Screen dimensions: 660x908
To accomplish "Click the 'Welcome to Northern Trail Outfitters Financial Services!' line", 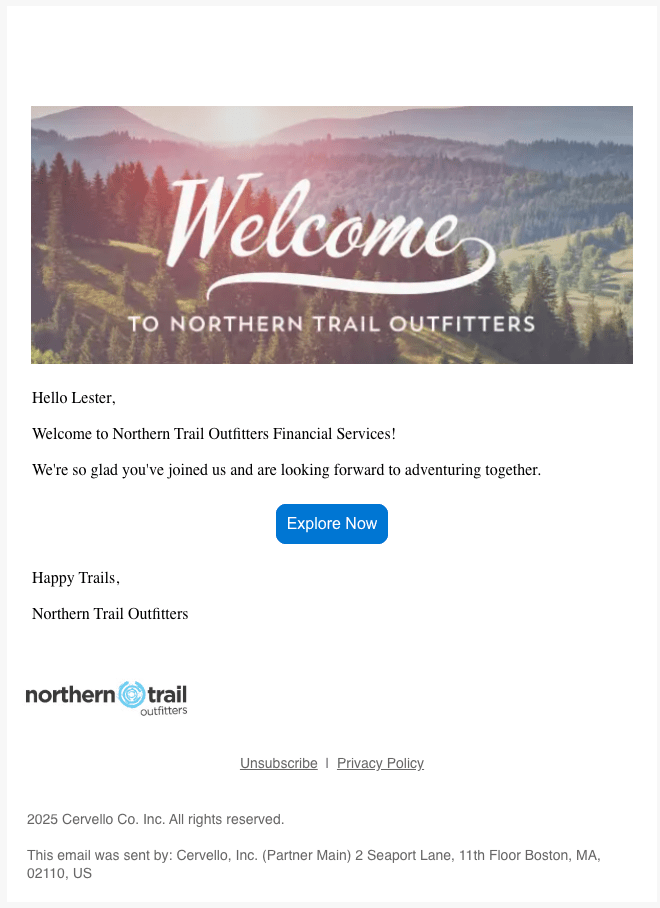I will tap(214, 434).
